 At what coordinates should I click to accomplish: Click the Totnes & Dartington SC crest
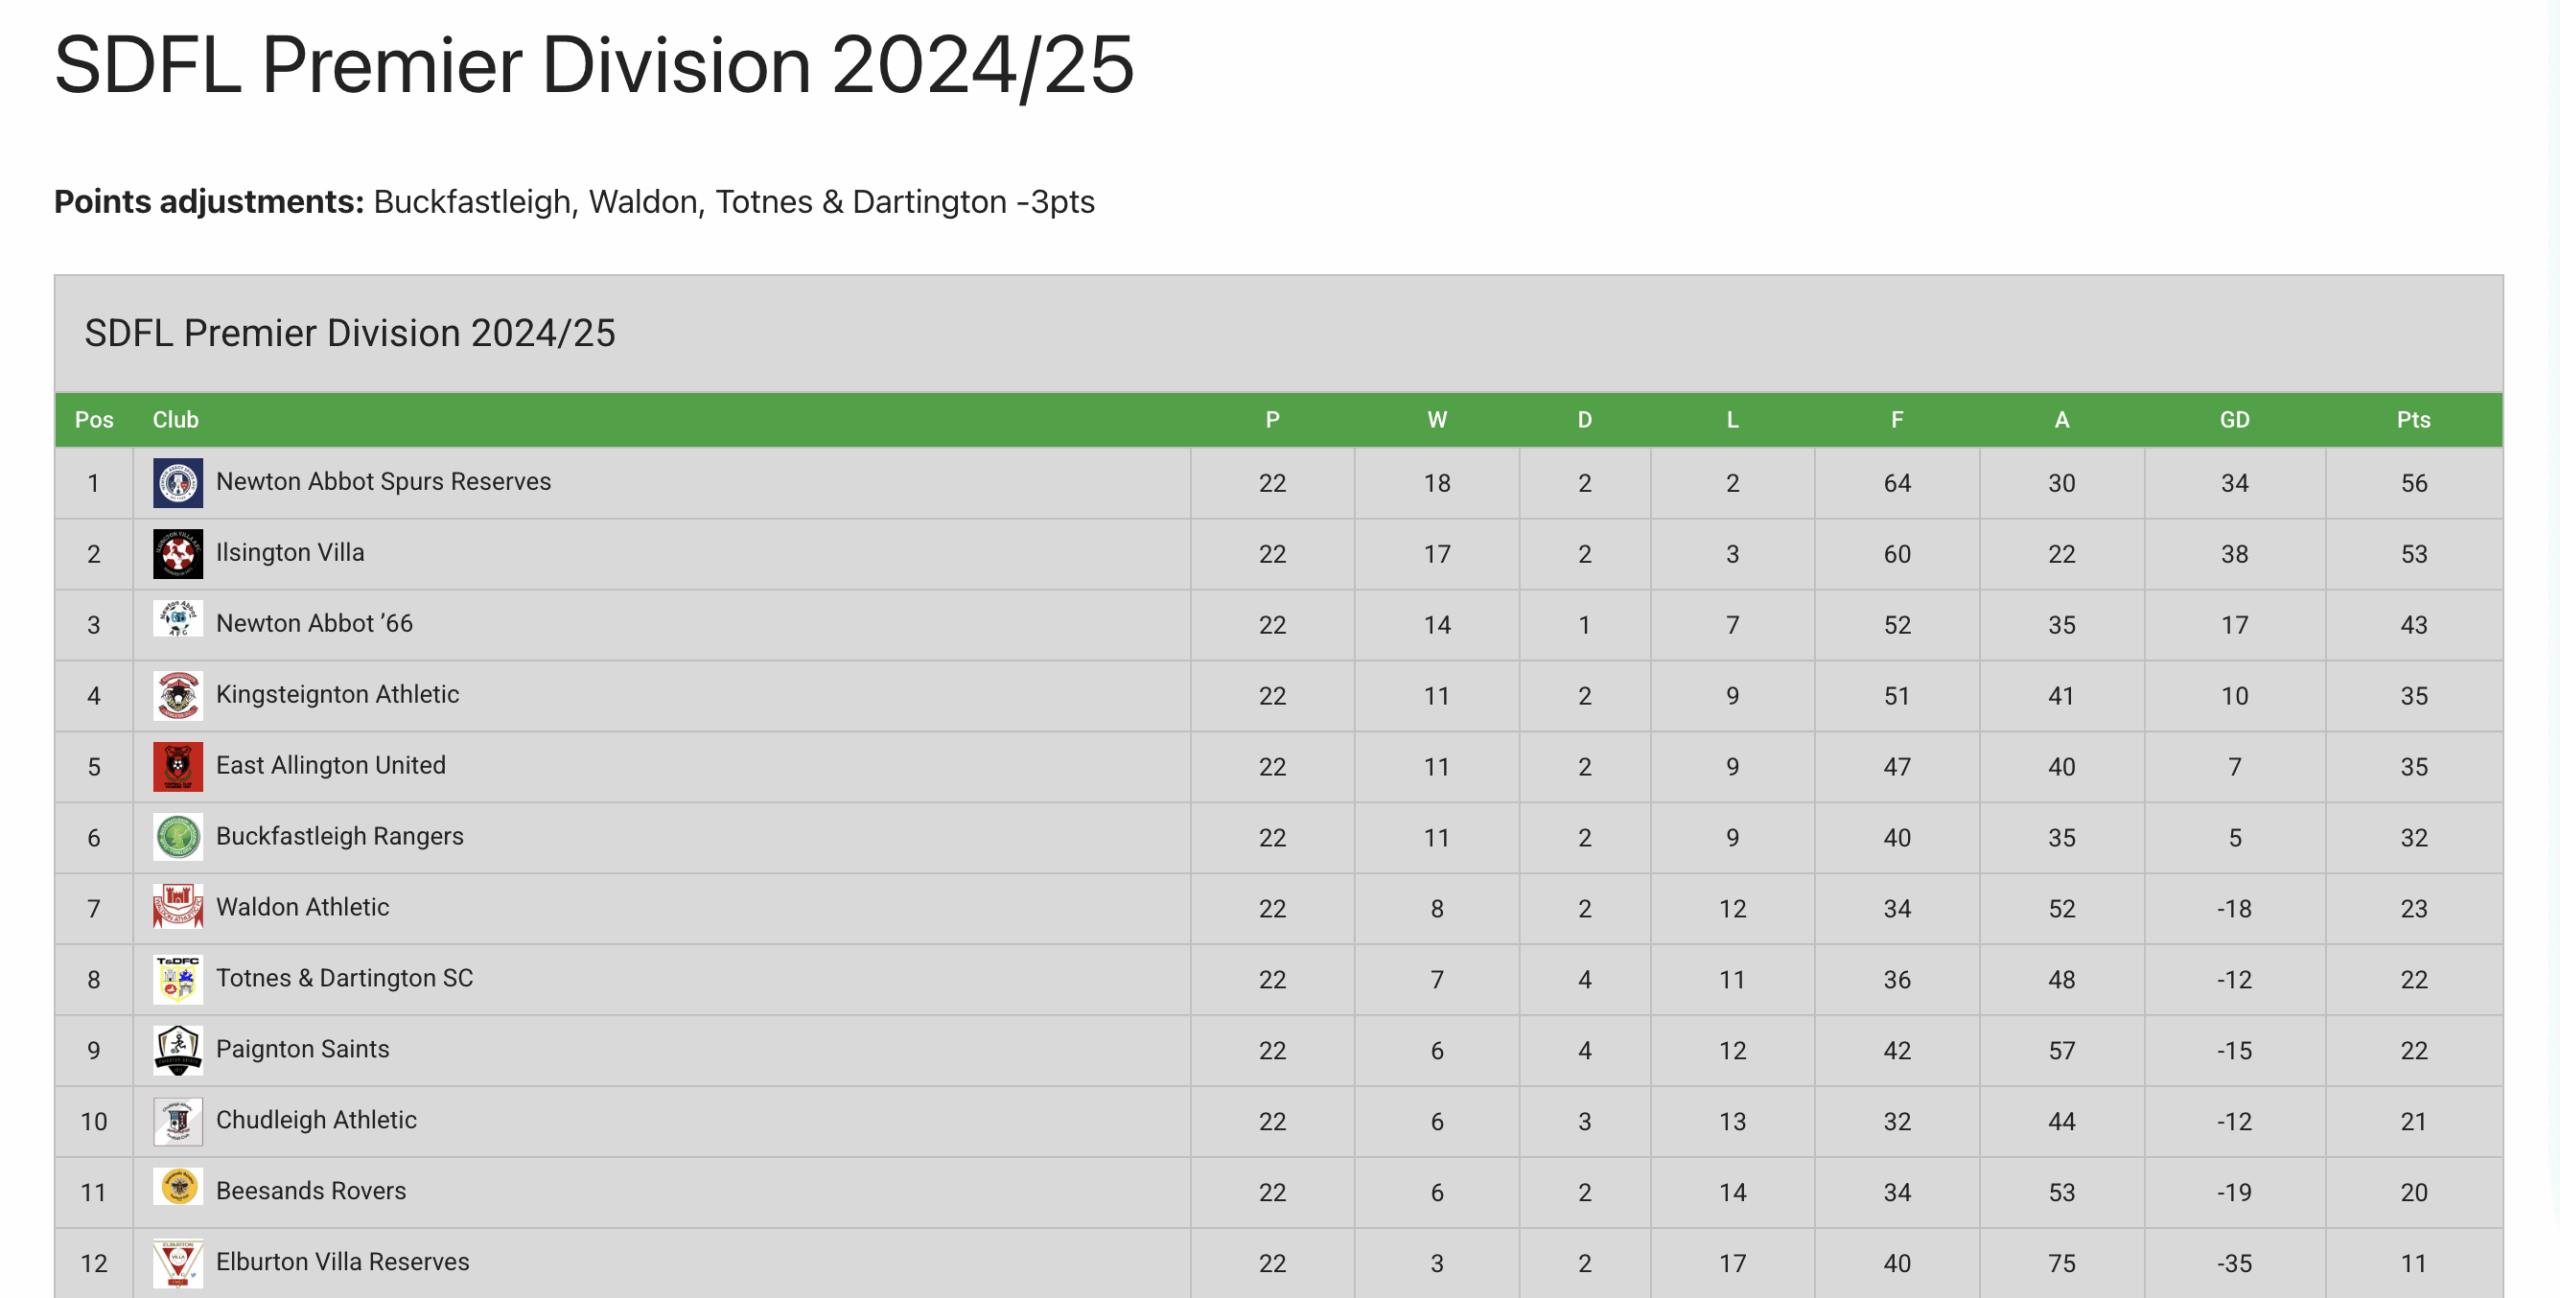click(178, 979)
